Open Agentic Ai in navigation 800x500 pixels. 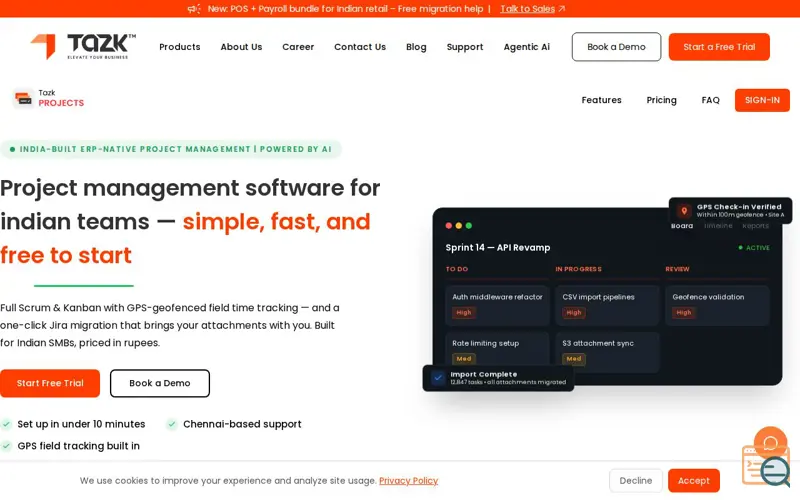pos(527,47)
